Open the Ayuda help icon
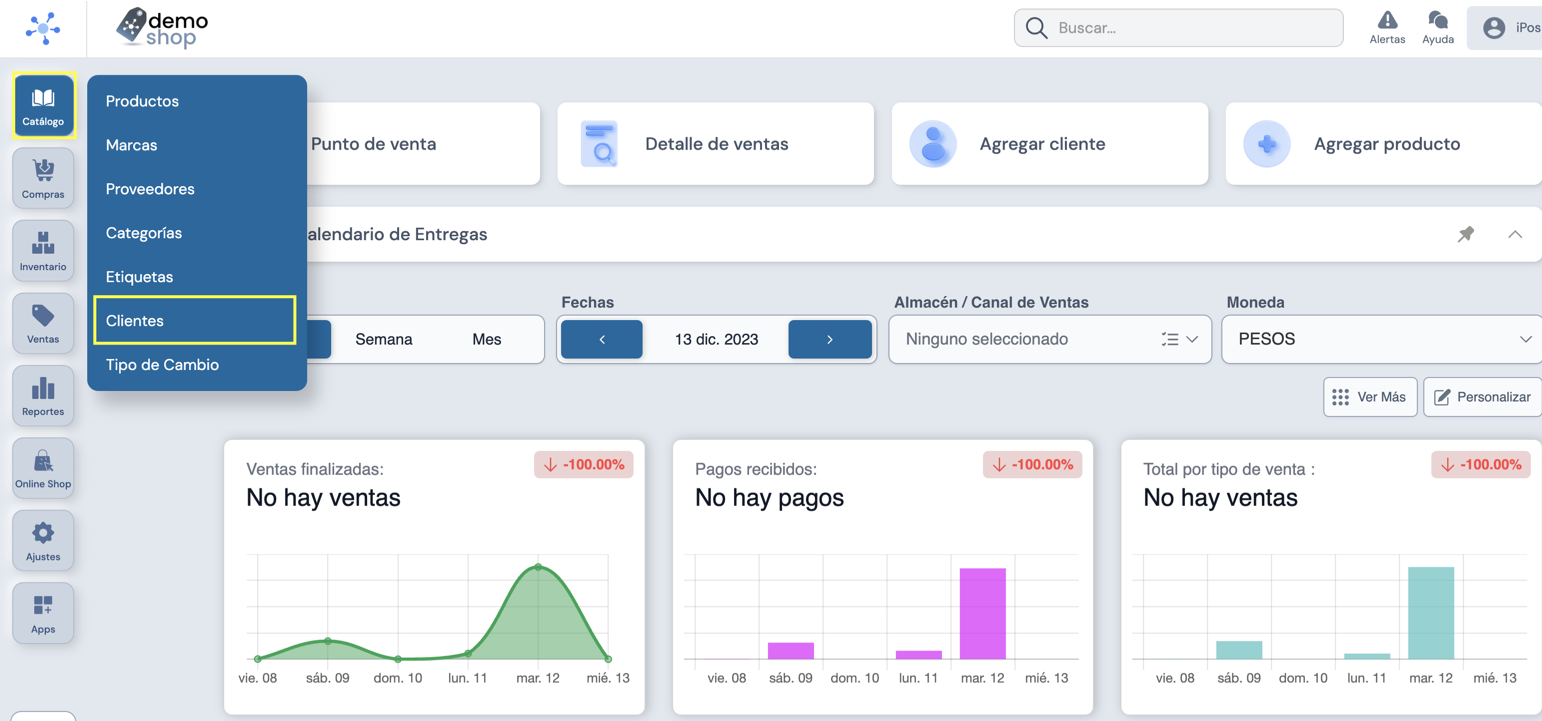 1438,28
